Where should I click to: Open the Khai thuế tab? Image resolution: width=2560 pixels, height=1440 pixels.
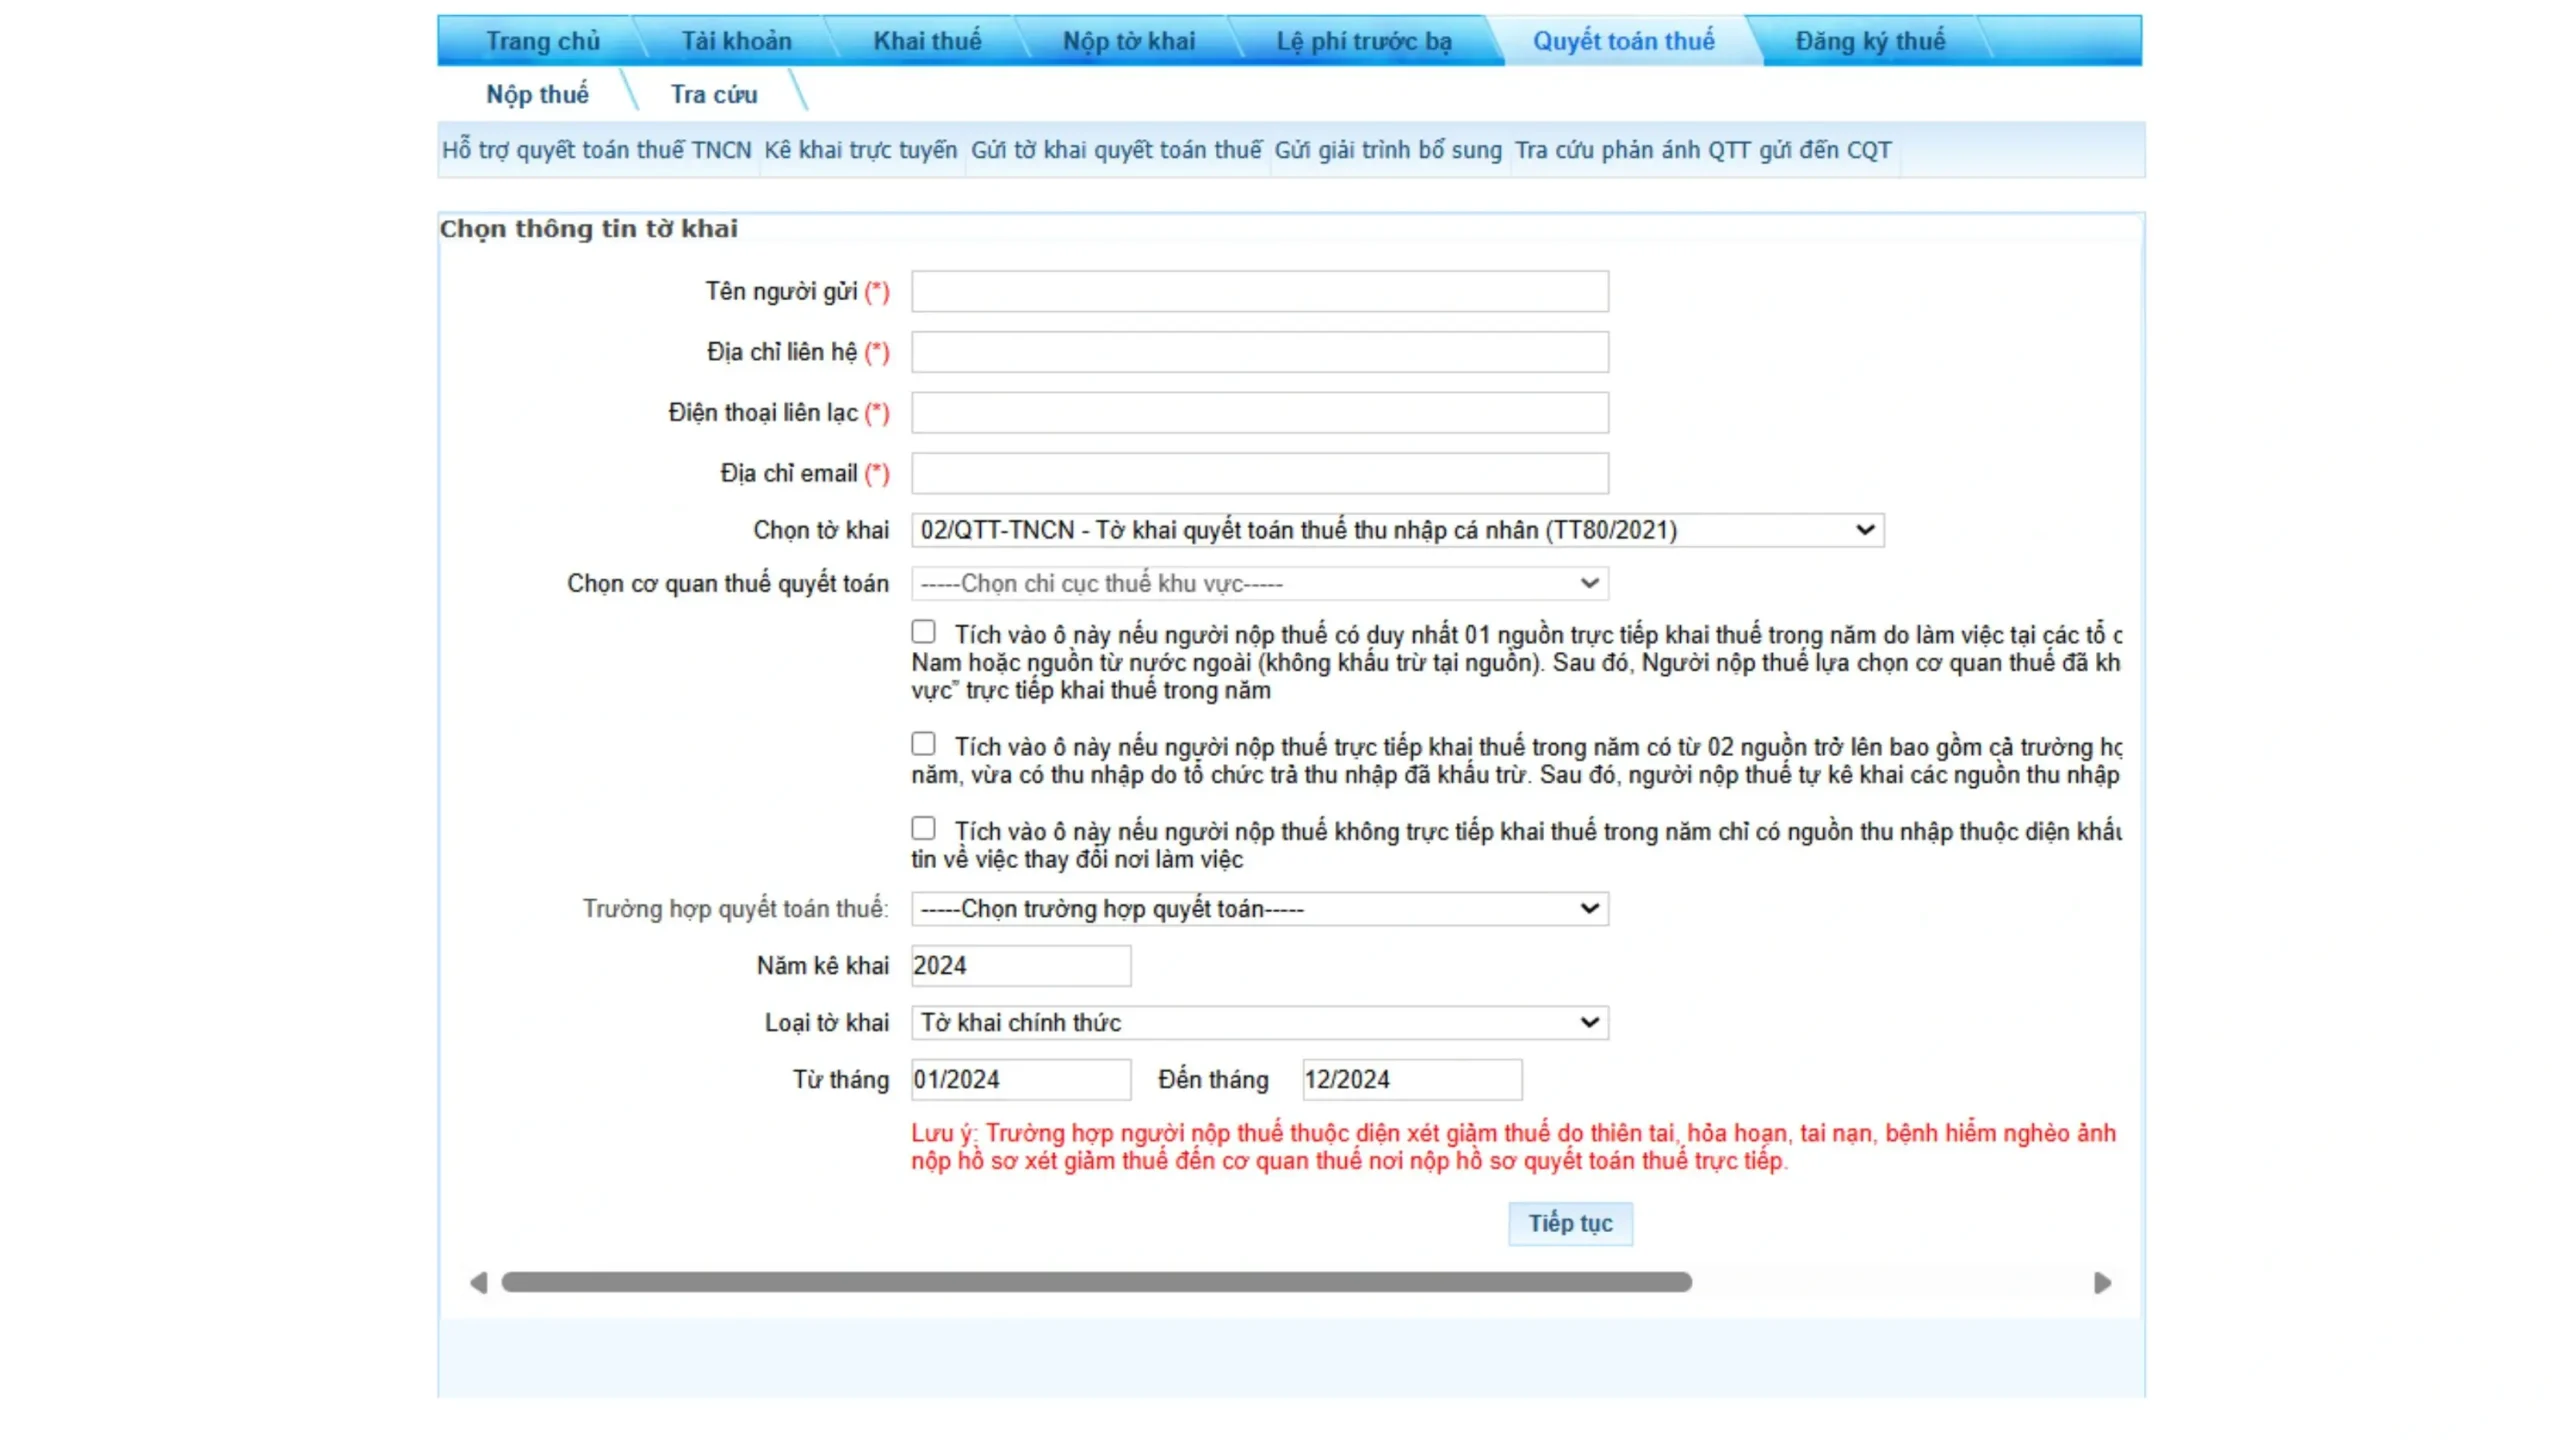coord(927,41)
